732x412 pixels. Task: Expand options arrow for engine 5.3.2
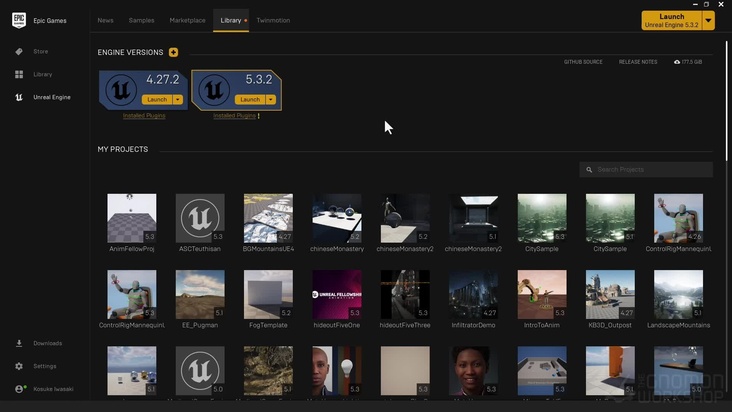click(271, 99)
